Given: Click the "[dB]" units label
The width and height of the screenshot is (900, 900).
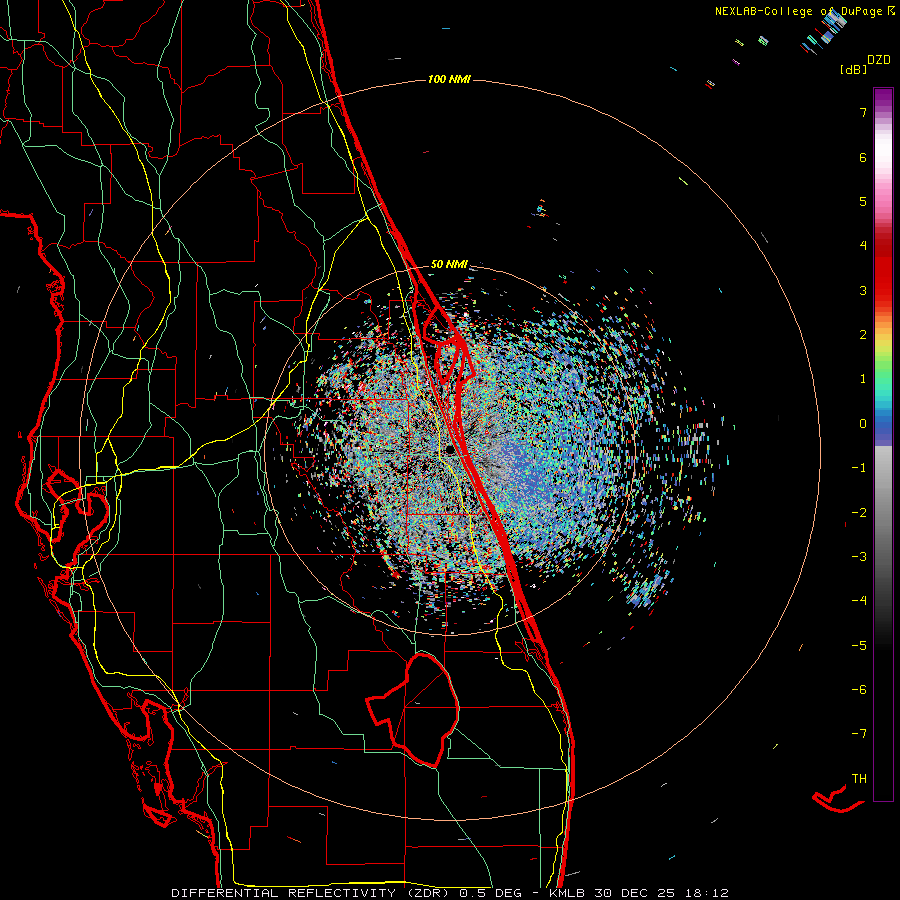Looking at the screenshot, I should click(x=854, y=69).
